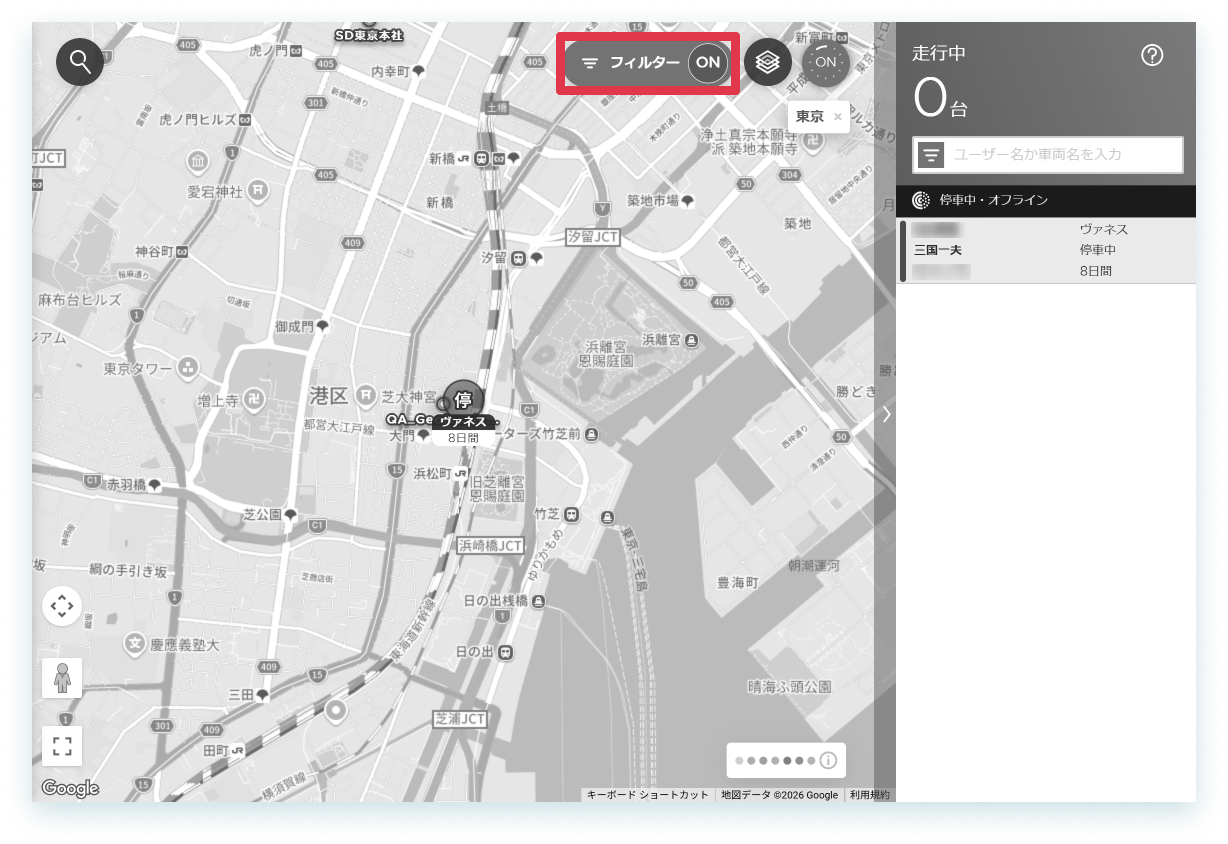Click the ヴァネス vehicle name in list

click(x=1104, y=229)
